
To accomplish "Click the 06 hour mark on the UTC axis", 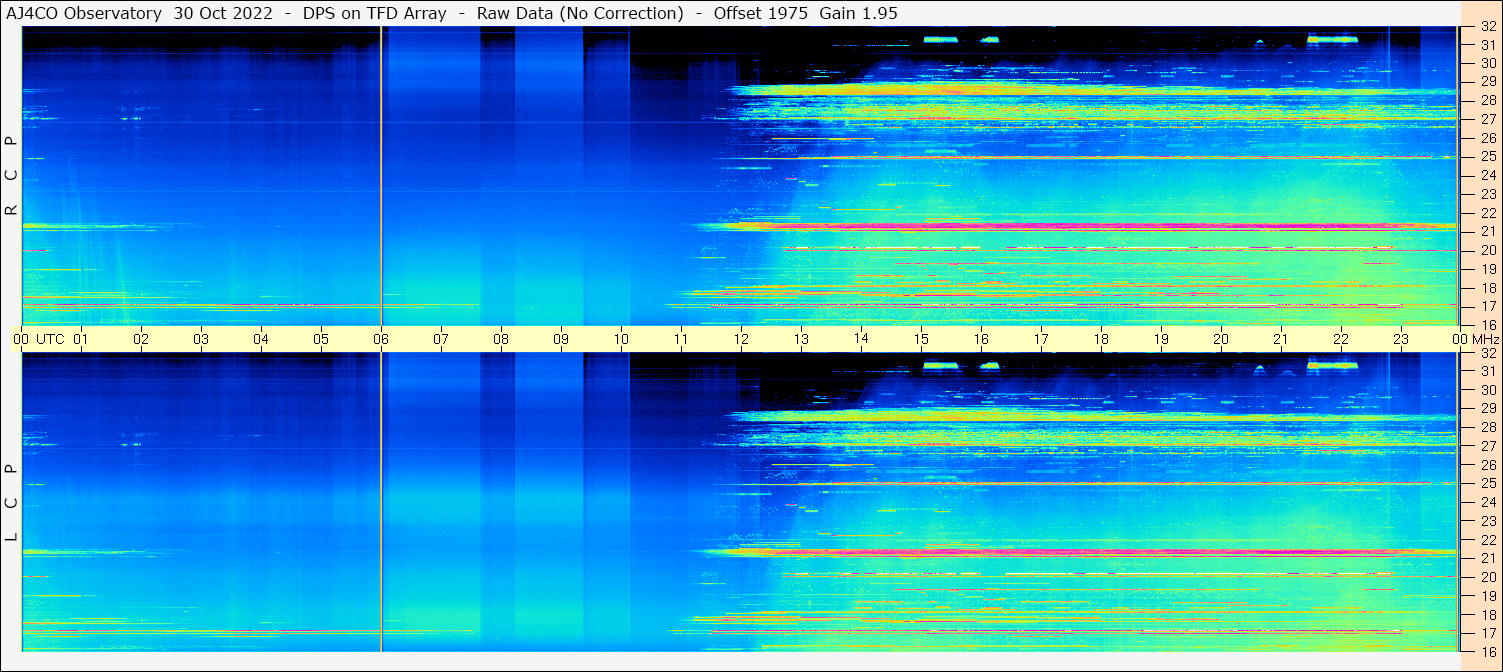I will click(381, 339).
